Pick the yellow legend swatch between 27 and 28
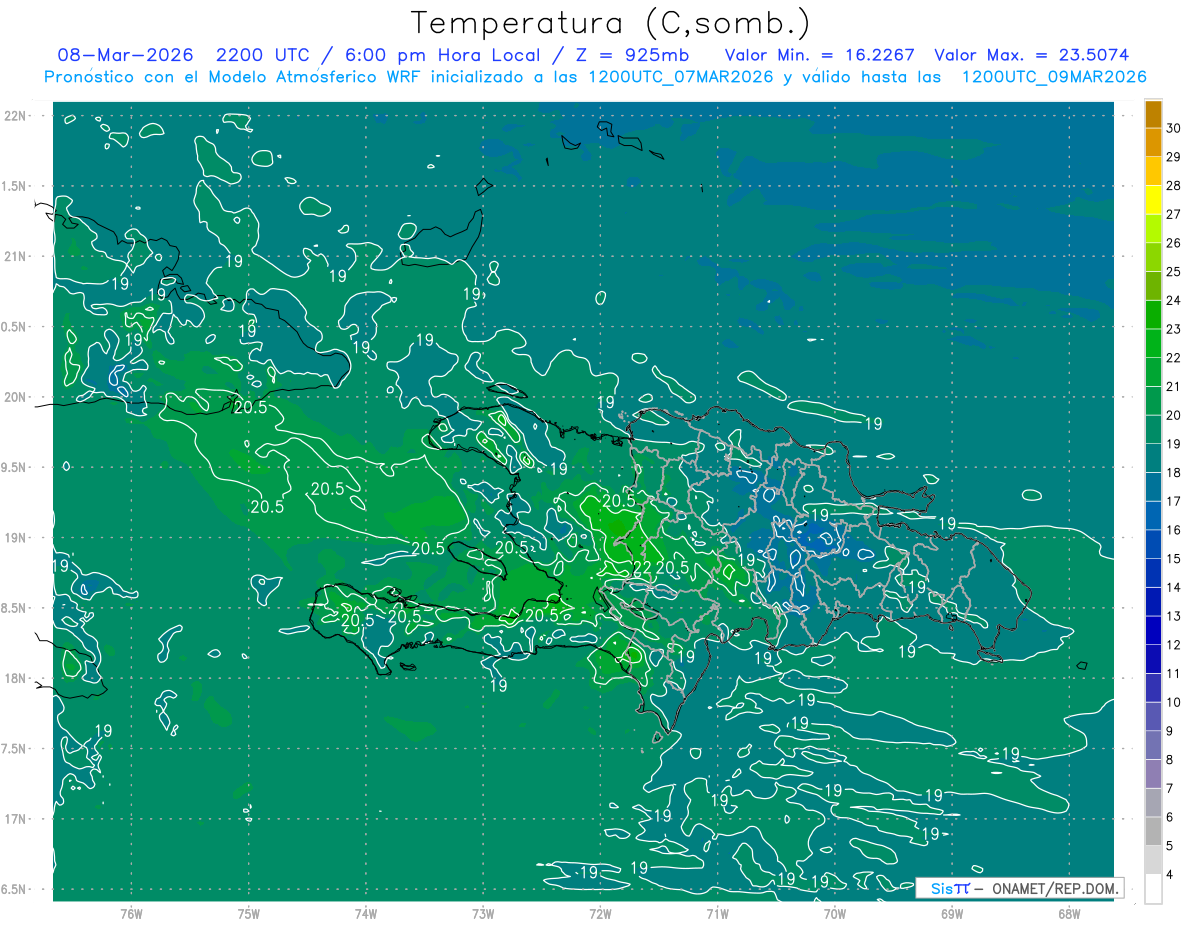The image size is (1200, 927). 1153,200
